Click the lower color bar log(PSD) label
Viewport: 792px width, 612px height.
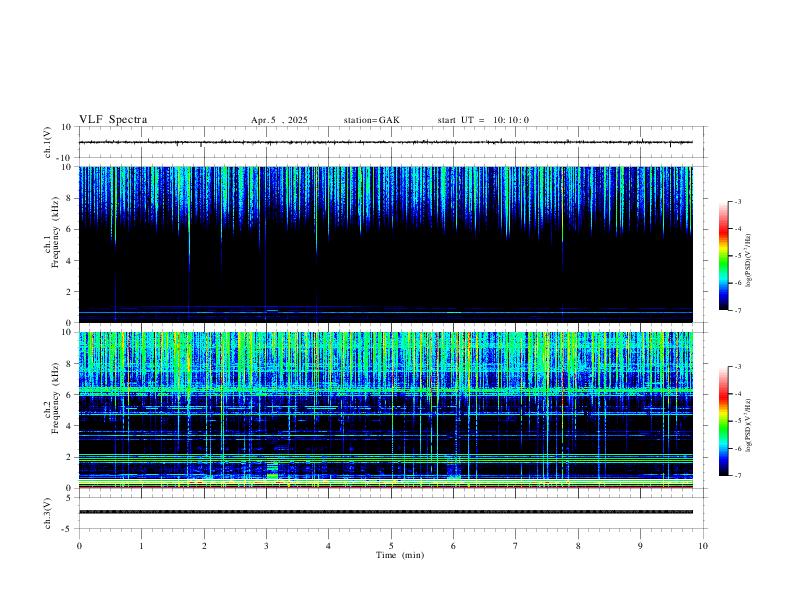coord(748,425)
